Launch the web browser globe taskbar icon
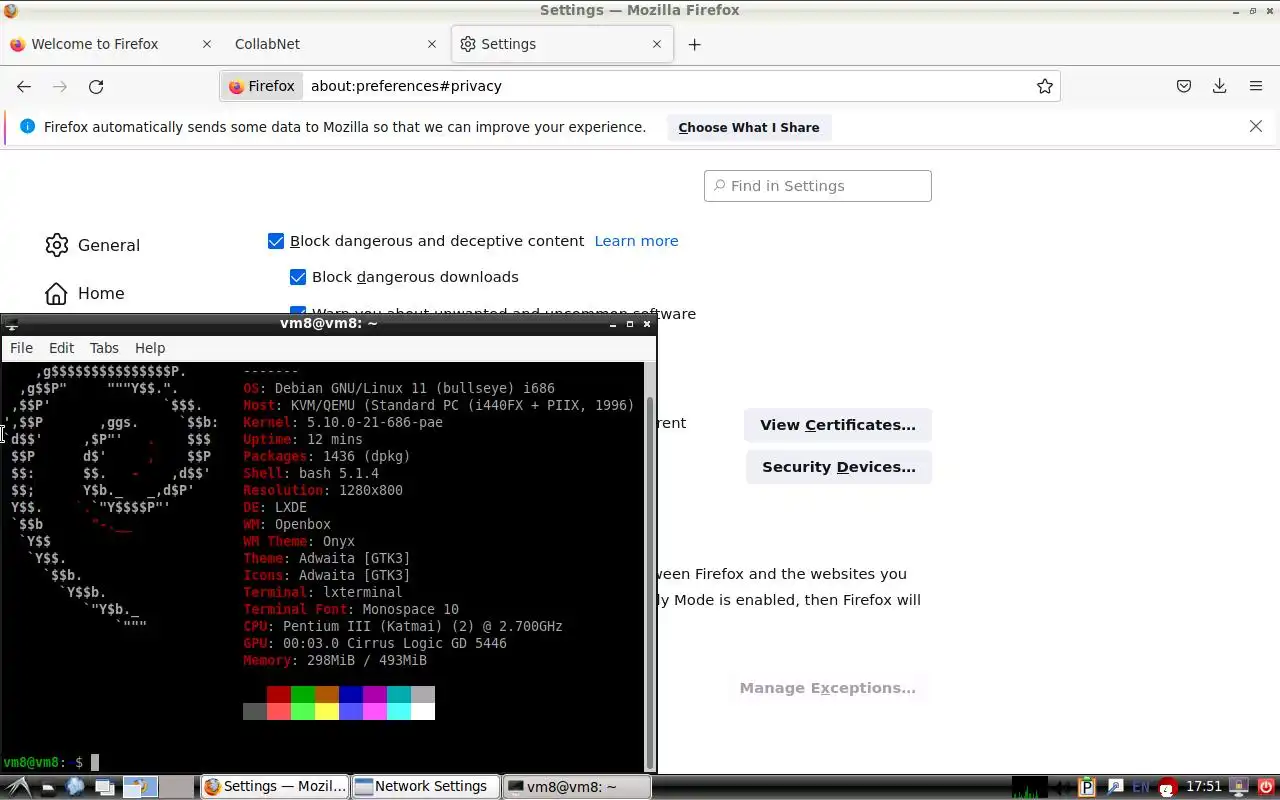This screenshot has width=1280, height=800. [x=75, y=787]
